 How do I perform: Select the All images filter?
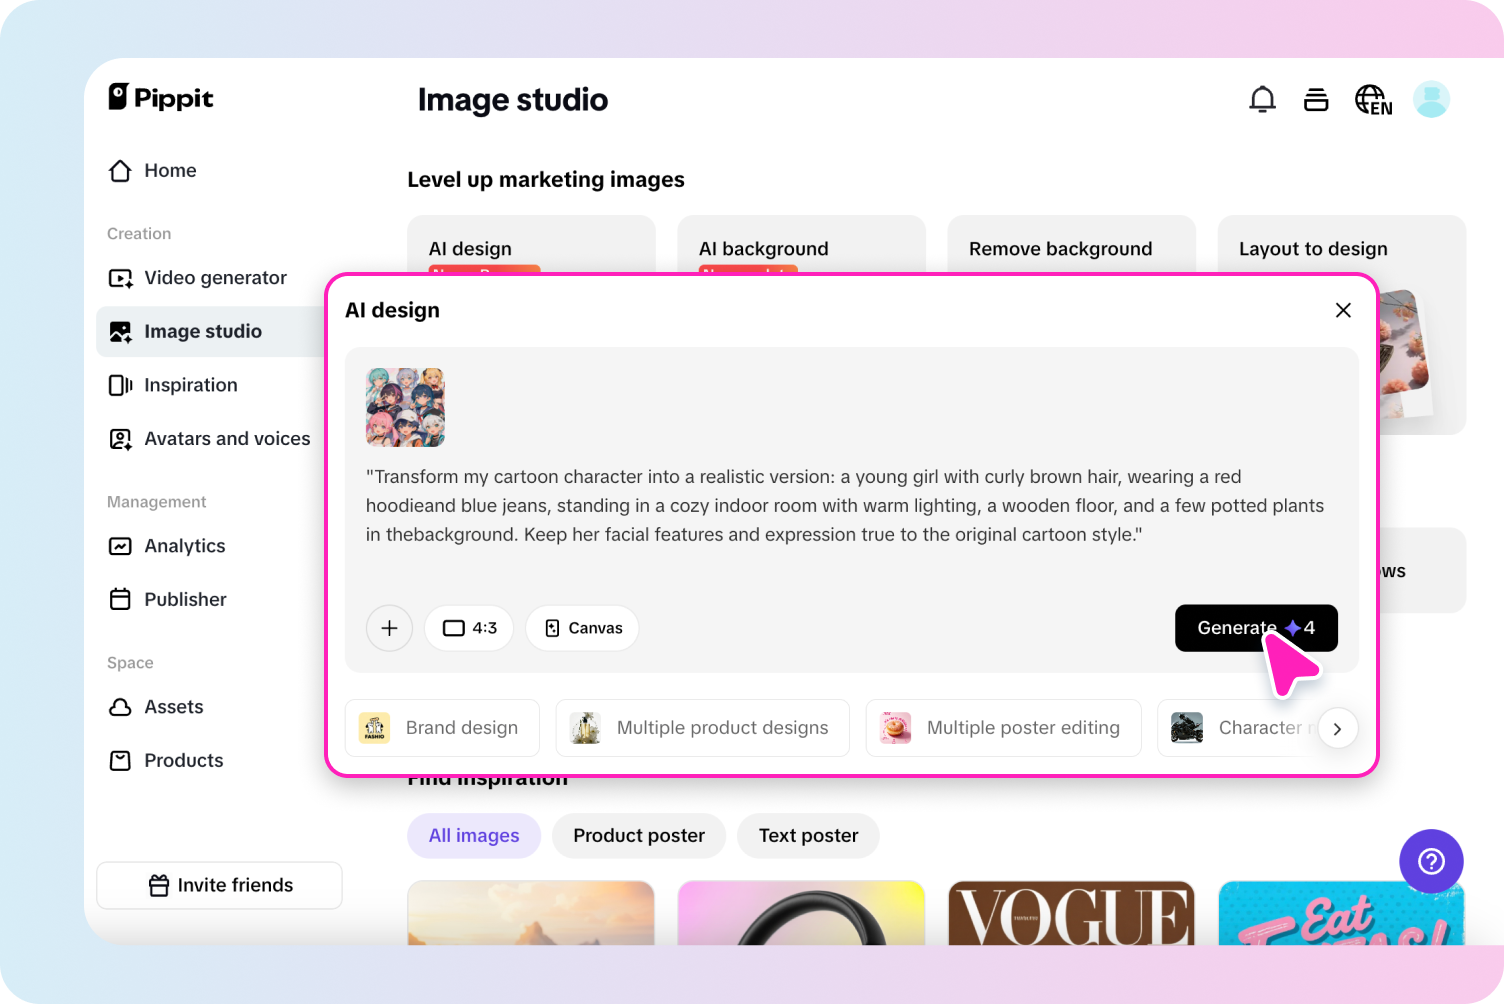tap(474, 836)
